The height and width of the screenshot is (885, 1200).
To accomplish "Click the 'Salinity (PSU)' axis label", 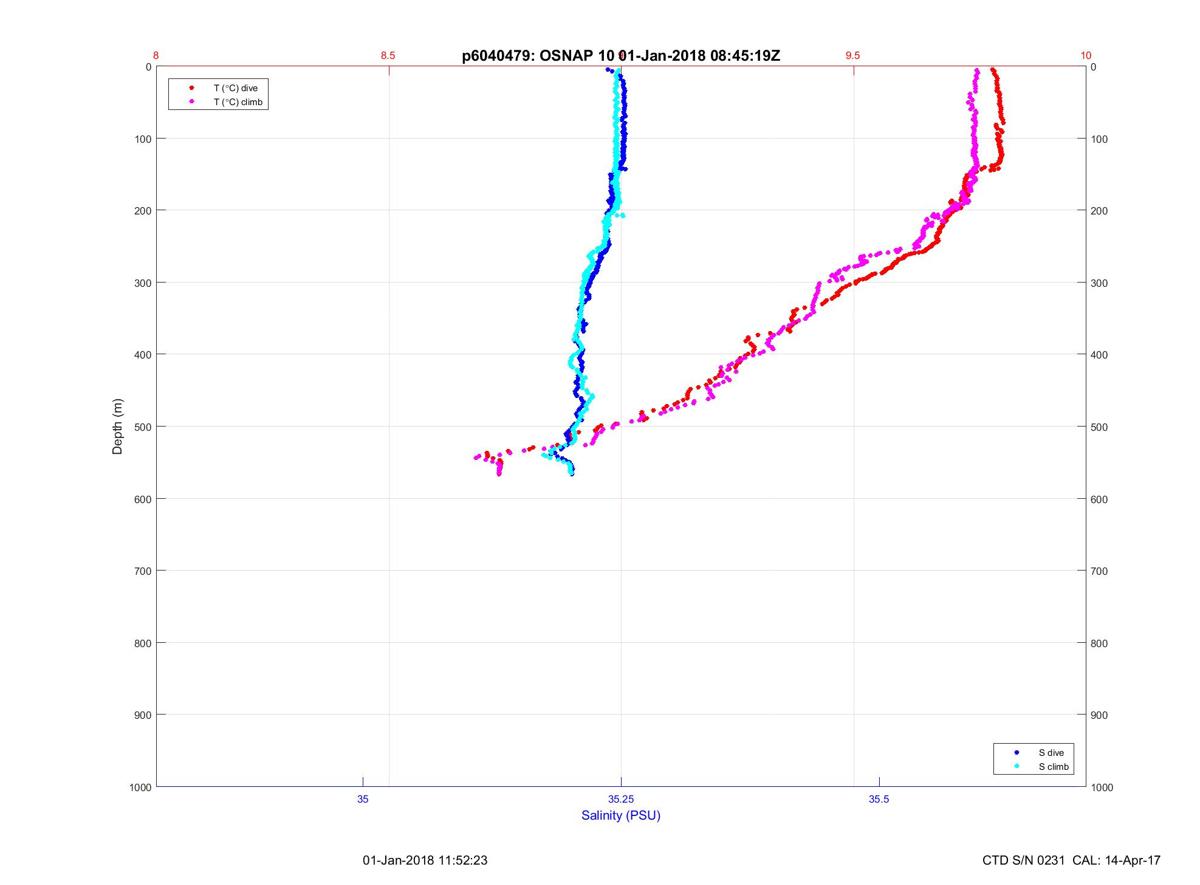I will coord(621,816).
